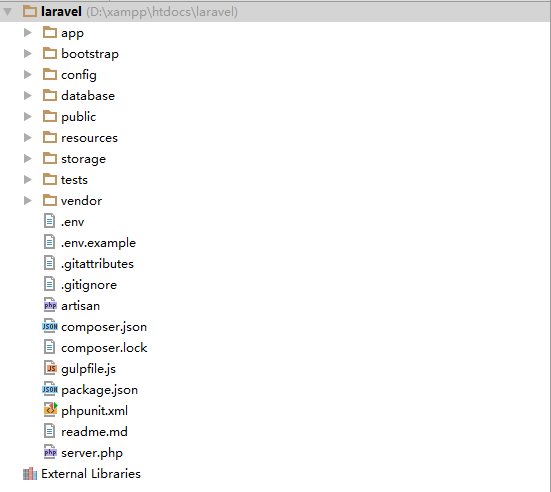This screenshot has width=551, height=492.
Task: Select the .env.example file name
Action: pyautogui.click(x=98, y=243)
